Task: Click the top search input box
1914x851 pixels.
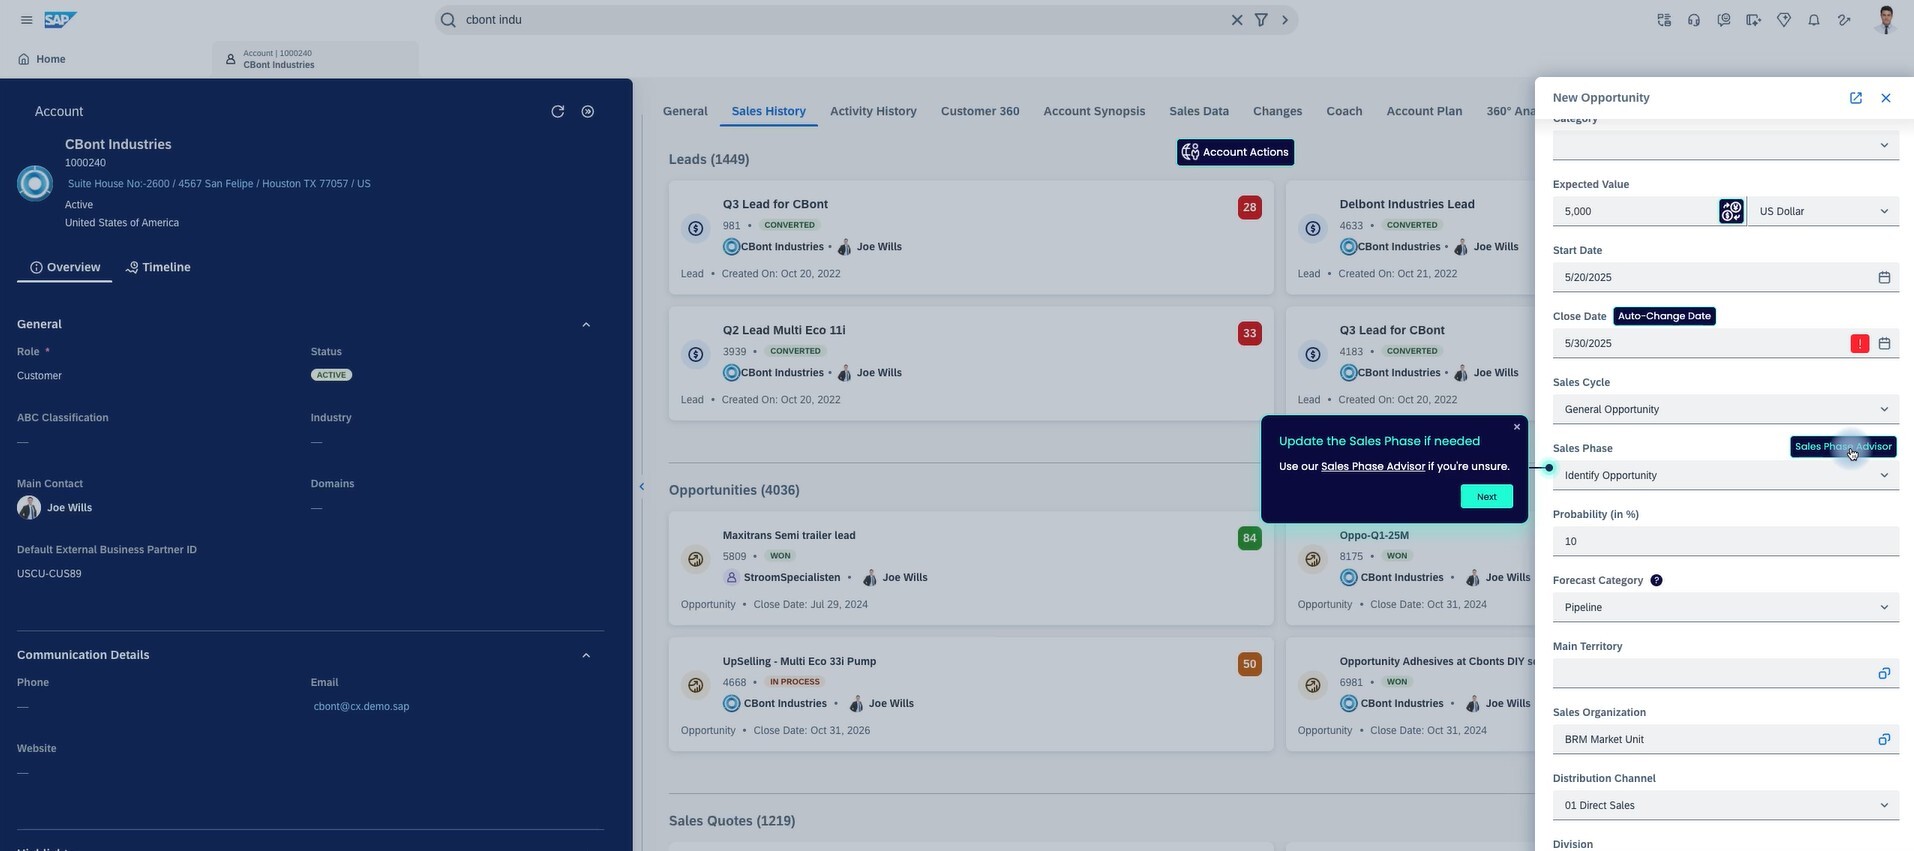Action: point(845,20)
